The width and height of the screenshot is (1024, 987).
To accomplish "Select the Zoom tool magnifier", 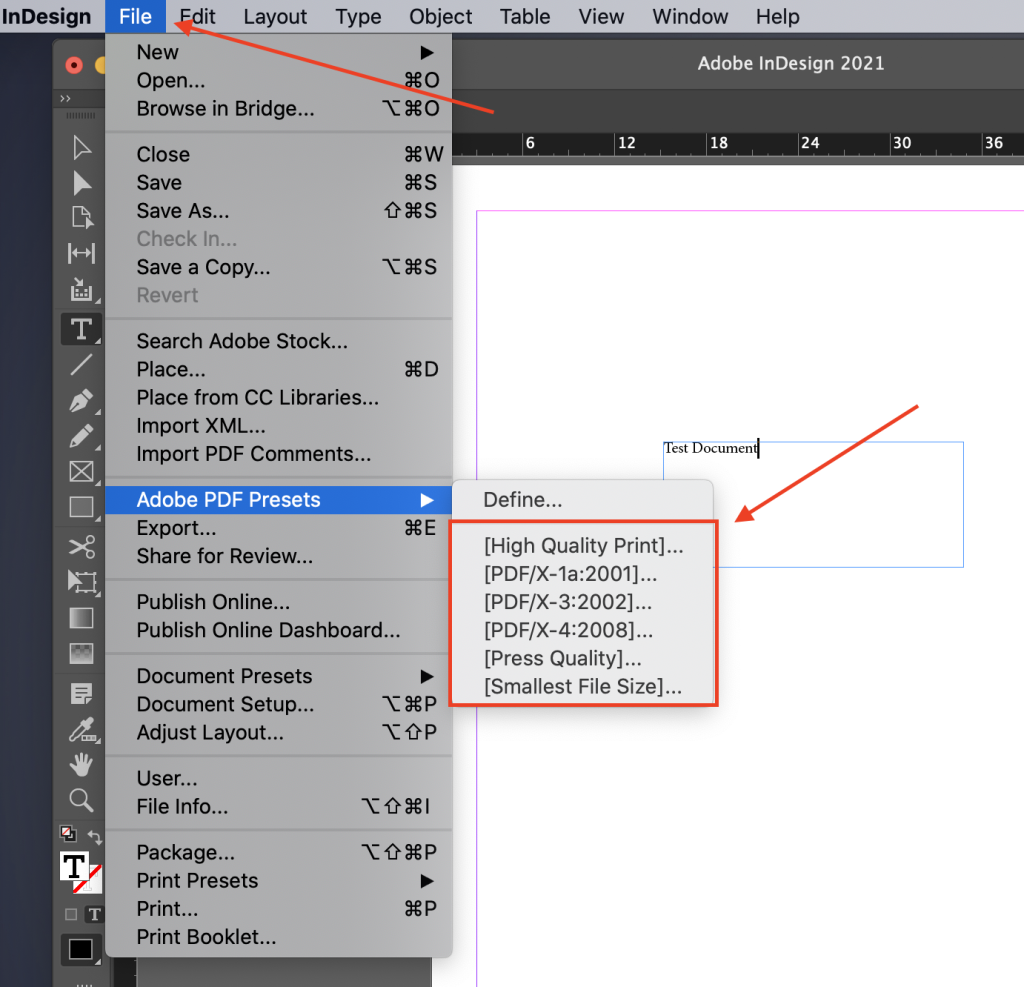I will coord(81,800).
